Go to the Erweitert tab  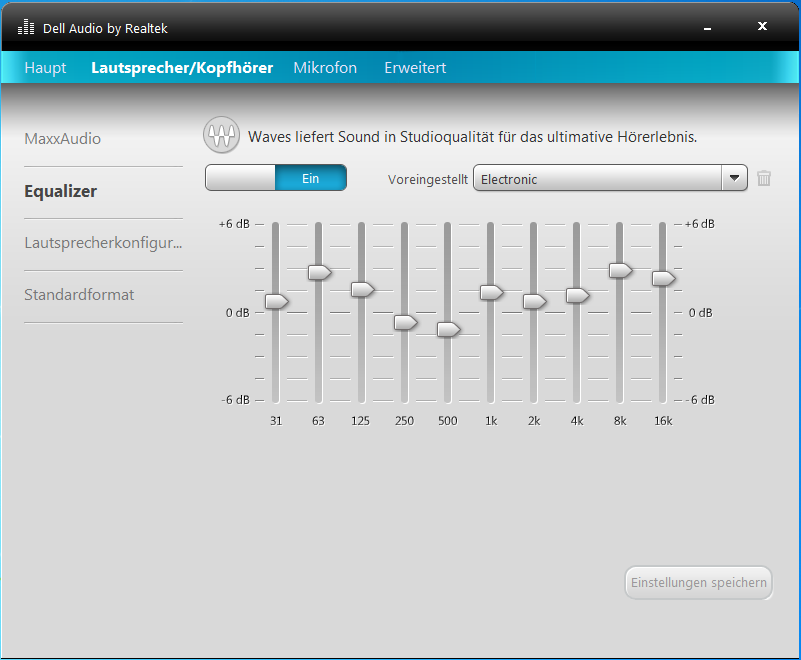tap(415, 68)
